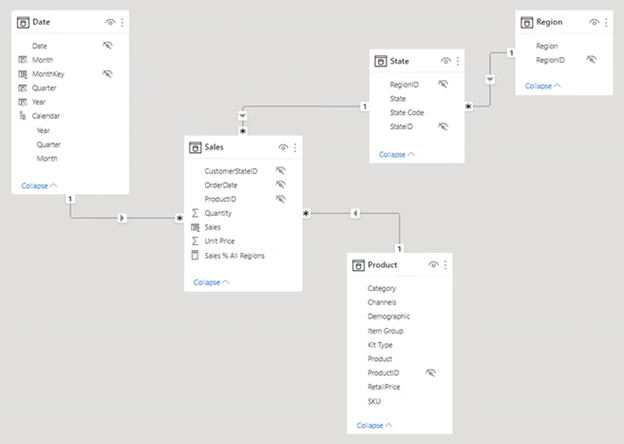Collapse the Region table card

[x=543, y=86]
